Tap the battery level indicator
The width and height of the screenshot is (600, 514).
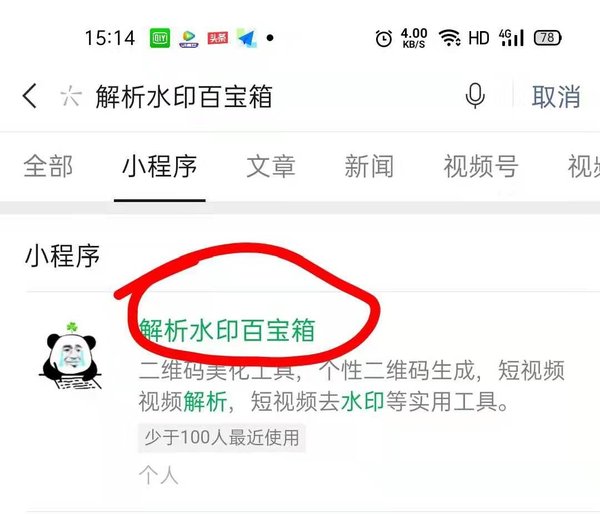(x=548, y=38)
